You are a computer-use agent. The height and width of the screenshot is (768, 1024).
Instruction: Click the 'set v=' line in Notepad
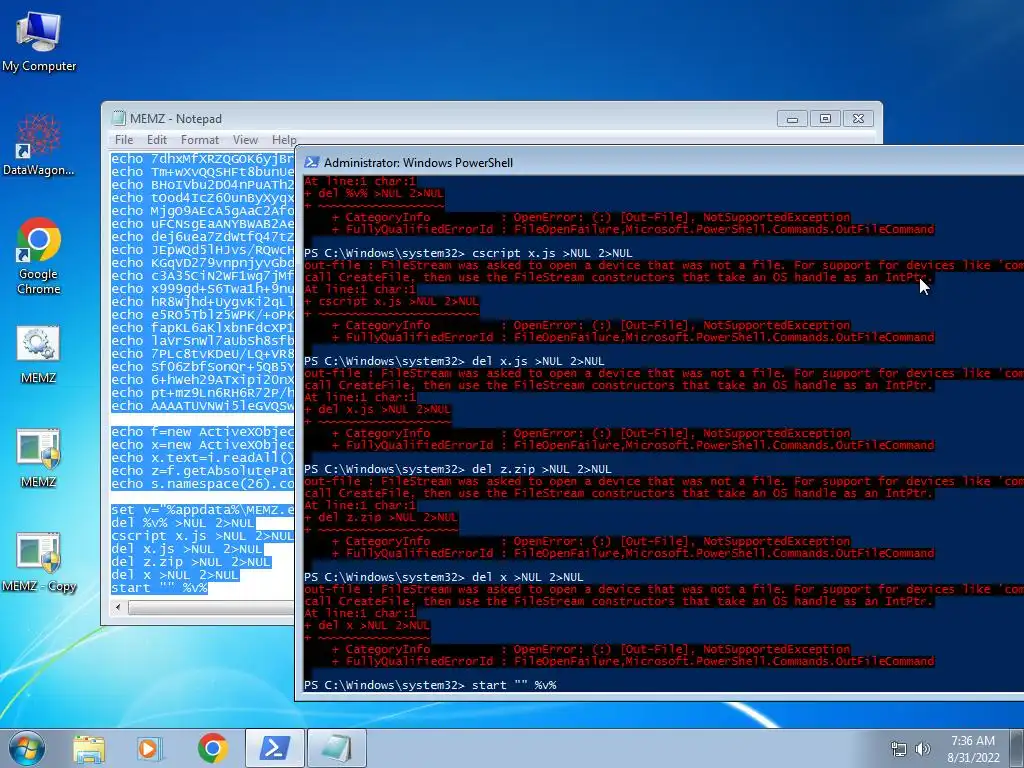point(202,510)
